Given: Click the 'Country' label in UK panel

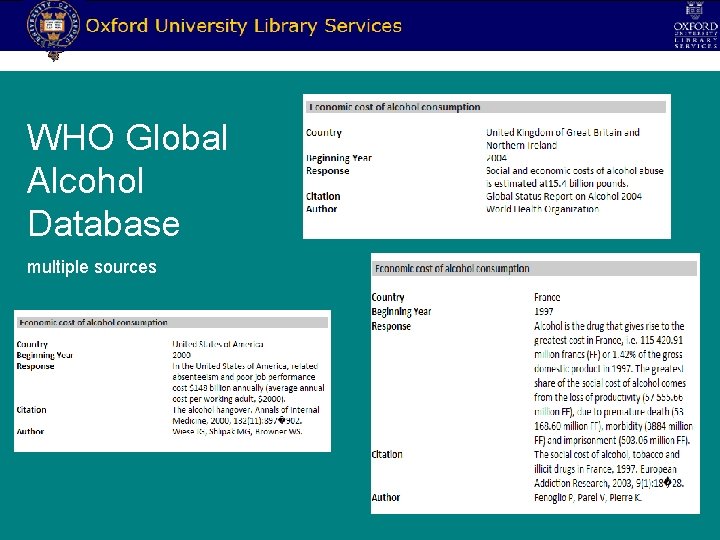Looking at the screenshot, I should coord(324,133).
